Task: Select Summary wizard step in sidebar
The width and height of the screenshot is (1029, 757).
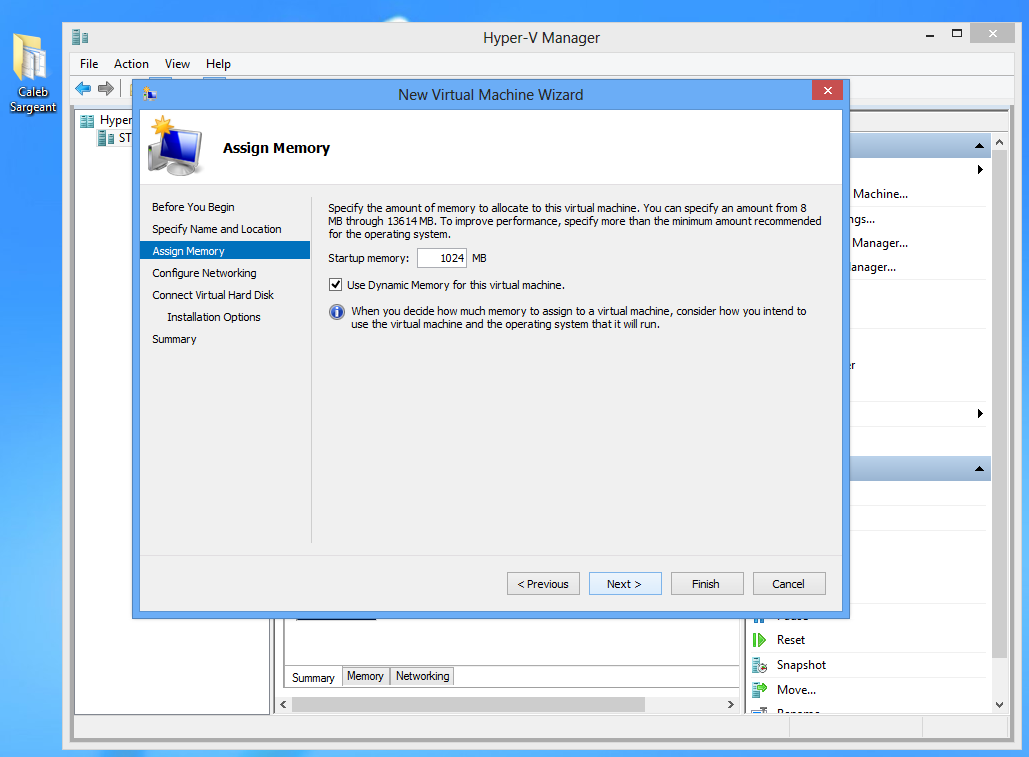Action: coord(174,339)
